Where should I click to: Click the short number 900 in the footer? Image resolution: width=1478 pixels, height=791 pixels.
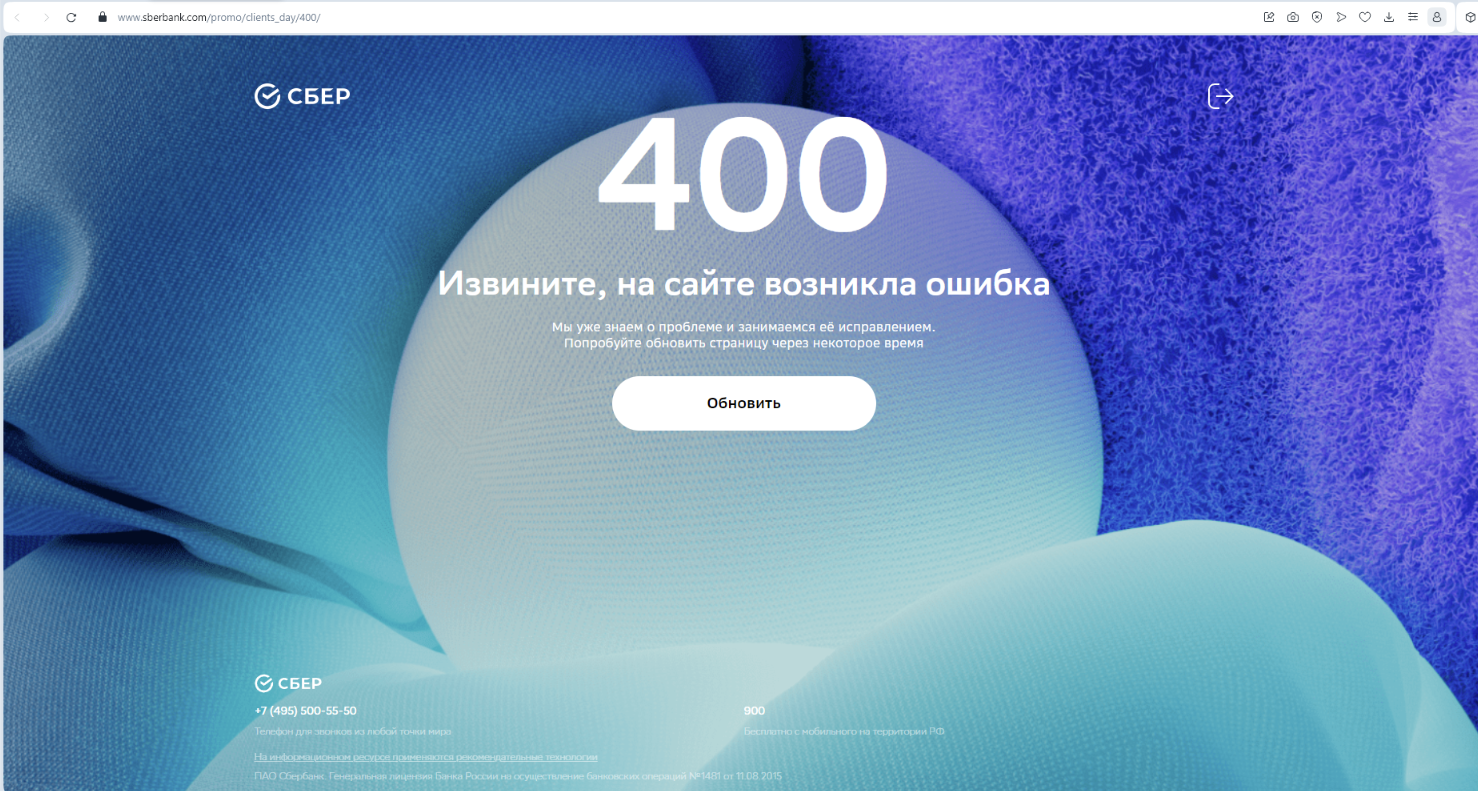(x=754, y=711)
